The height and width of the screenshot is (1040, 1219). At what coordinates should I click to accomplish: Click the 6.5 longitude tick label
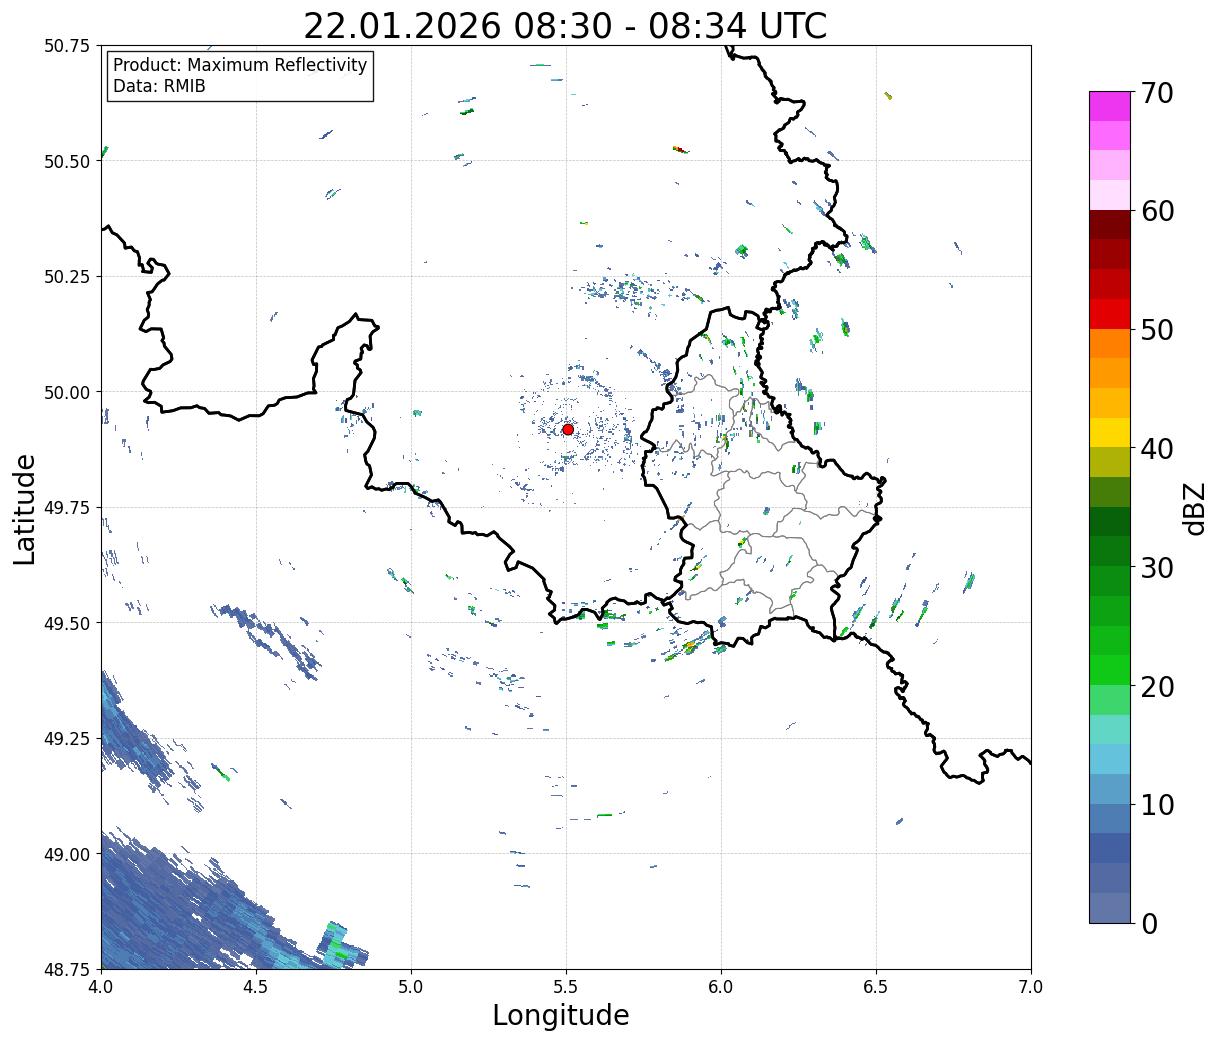click(x=876, y=987)
